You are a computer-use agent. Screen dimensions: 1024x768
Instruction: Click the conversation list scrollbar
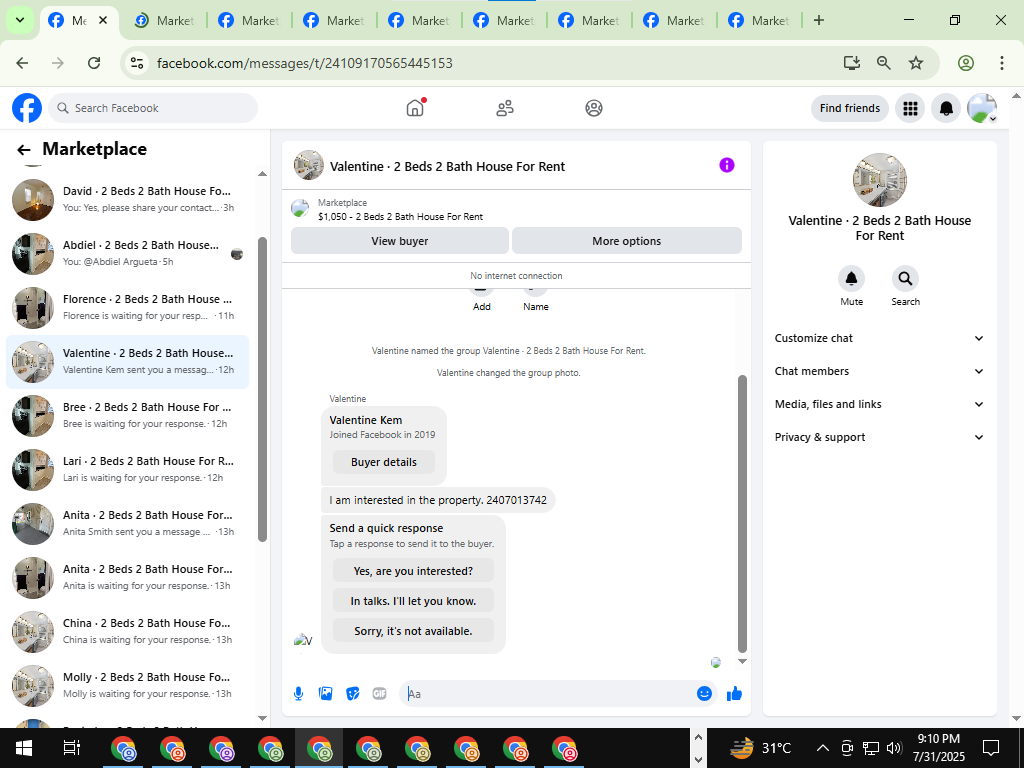point(263,389)
